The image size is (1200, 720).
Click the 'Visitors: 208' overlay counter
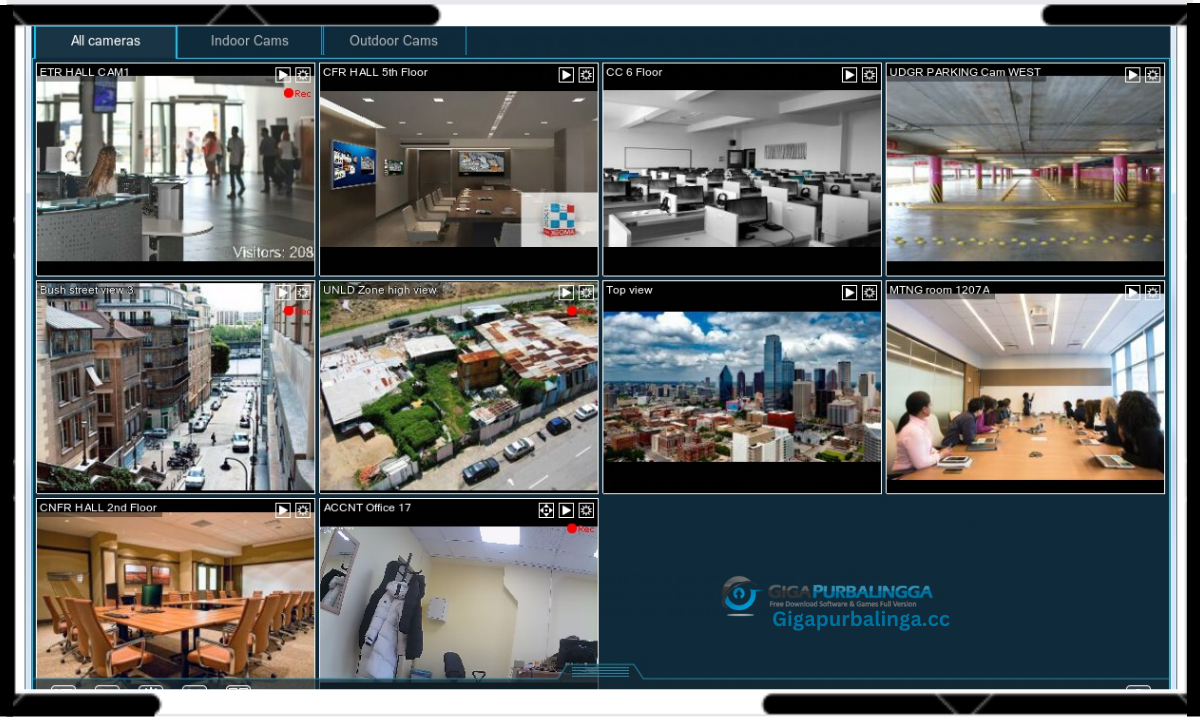[273, 252]
